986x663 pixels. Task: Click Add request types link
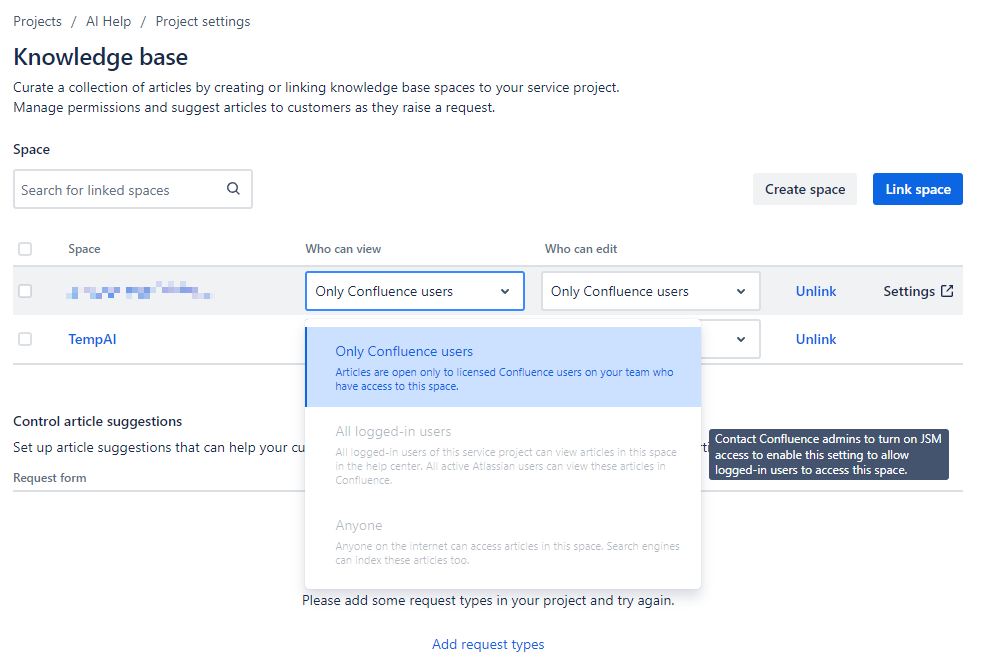pos(488,644)
